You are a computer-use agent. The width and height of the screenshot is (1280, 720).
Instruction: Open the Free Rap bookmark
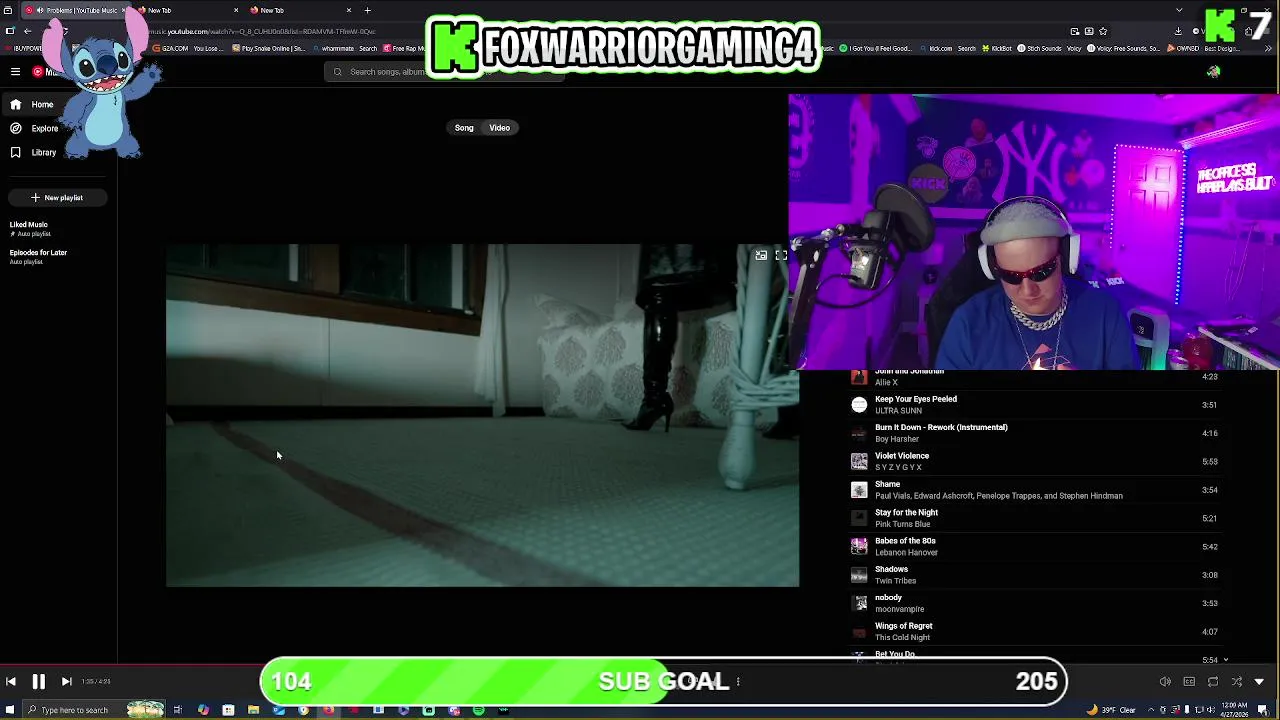(x=405, y=48)
